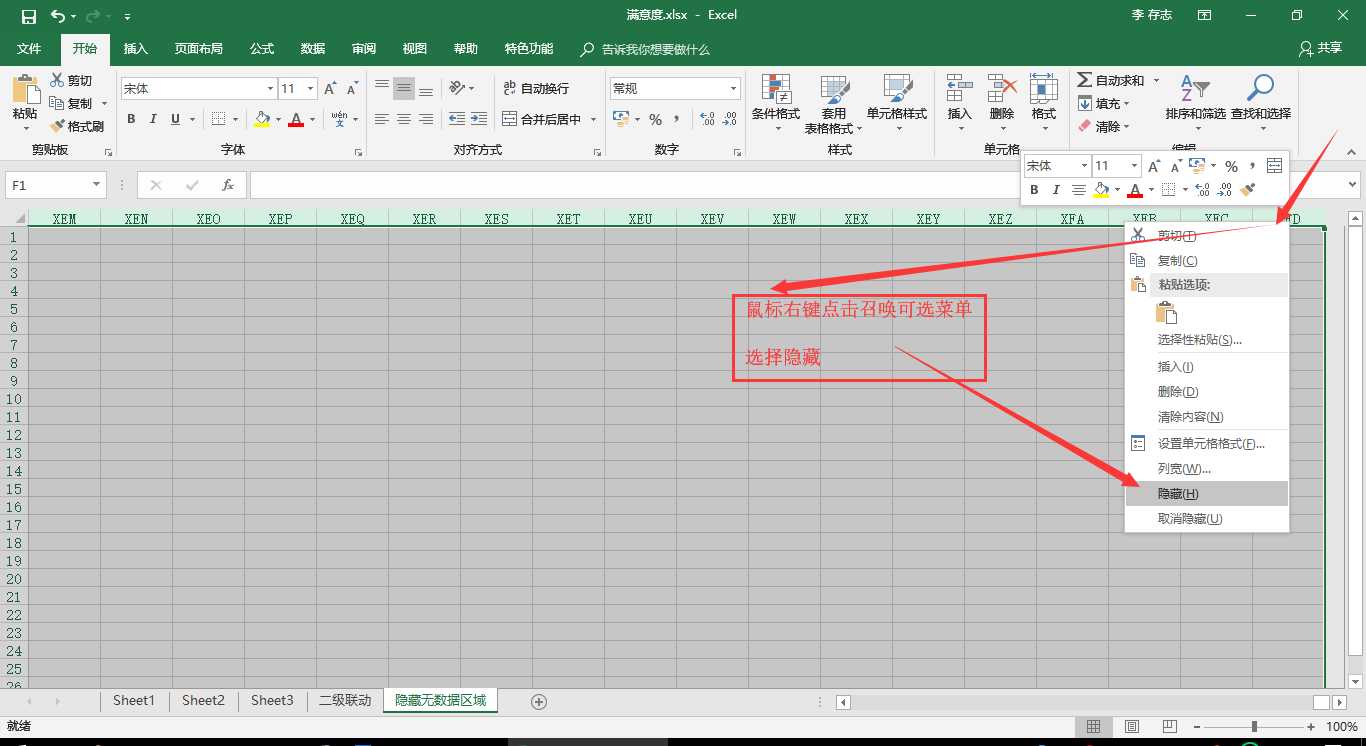
Task: Decrease font size in ribbon
Action: (352, 88)
